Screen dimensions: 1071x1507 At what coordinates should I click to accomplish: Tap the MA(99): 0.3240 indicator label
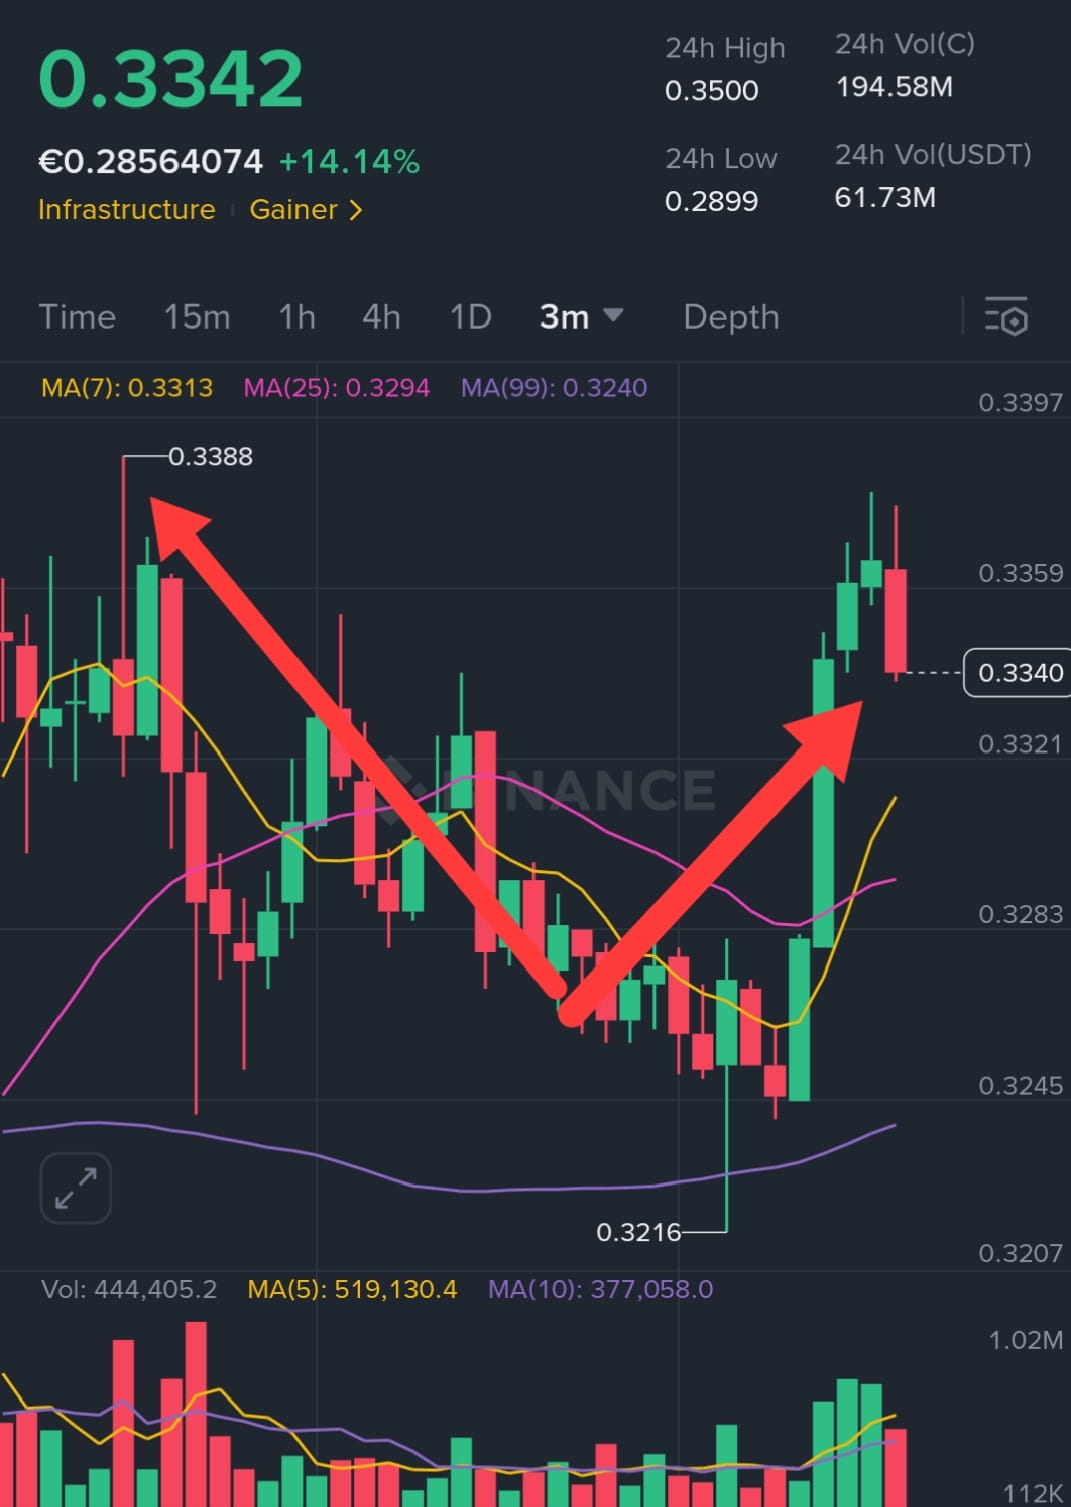coord(554,388)
